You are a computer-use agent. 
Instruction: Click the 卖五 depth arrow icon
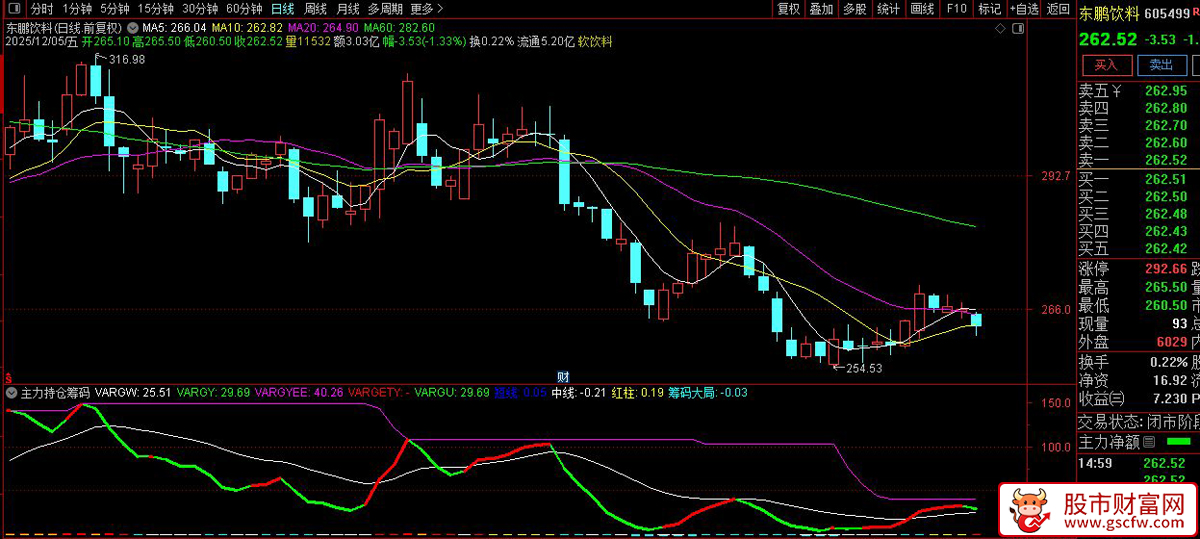point(1118,90)
